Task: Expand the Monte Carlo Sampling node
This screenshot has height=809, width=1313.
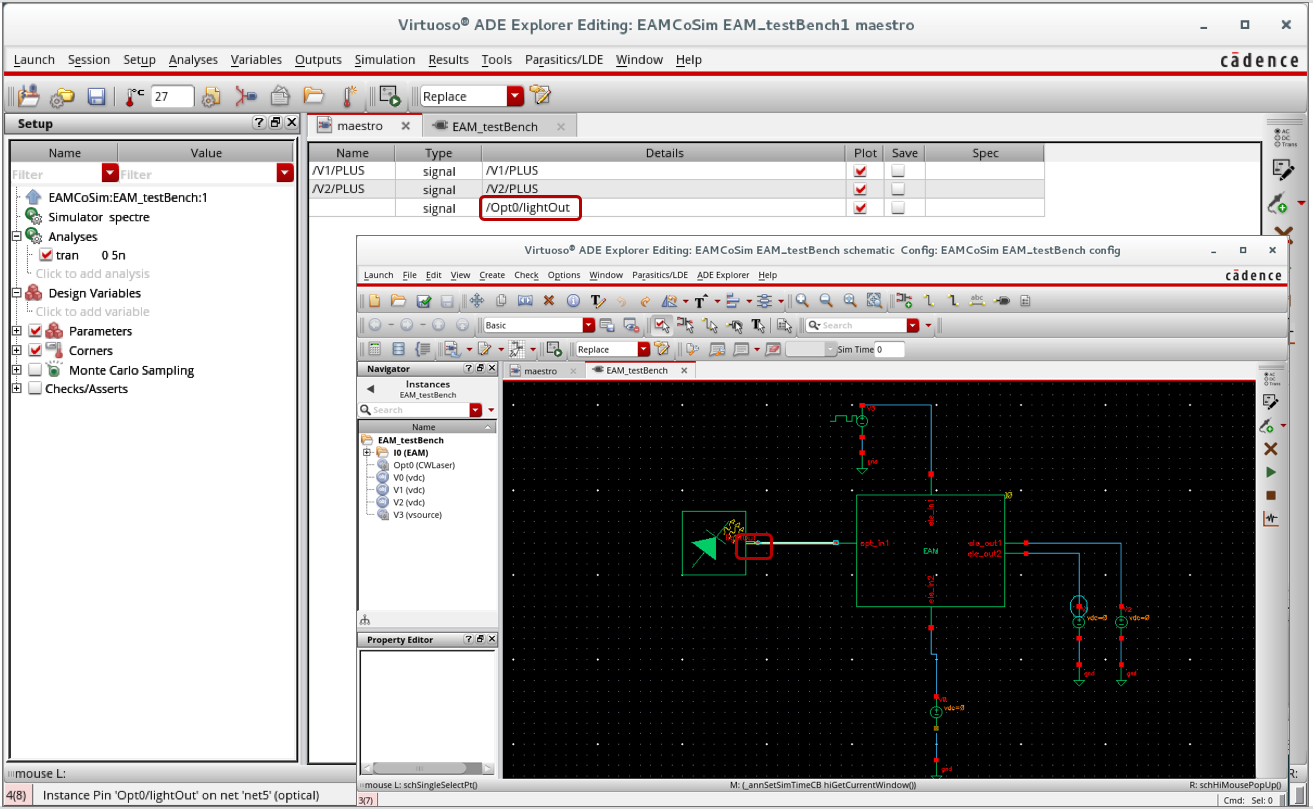Action: pyautogui.click(x=16, y=370)
